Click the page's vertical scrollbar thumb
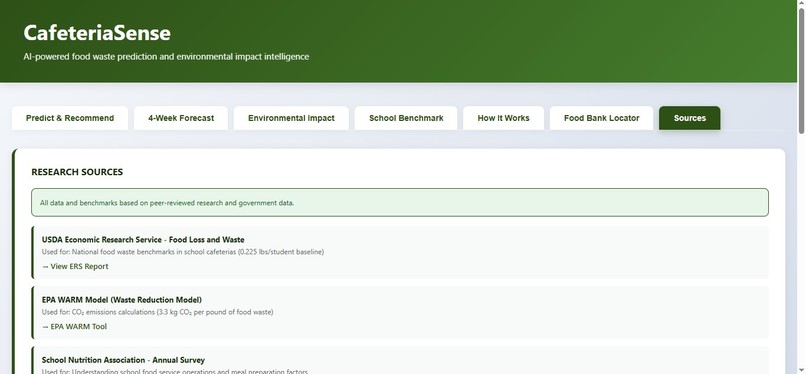Image resolution: width=806 pixels, height=374 pixels. click(801, 71)
